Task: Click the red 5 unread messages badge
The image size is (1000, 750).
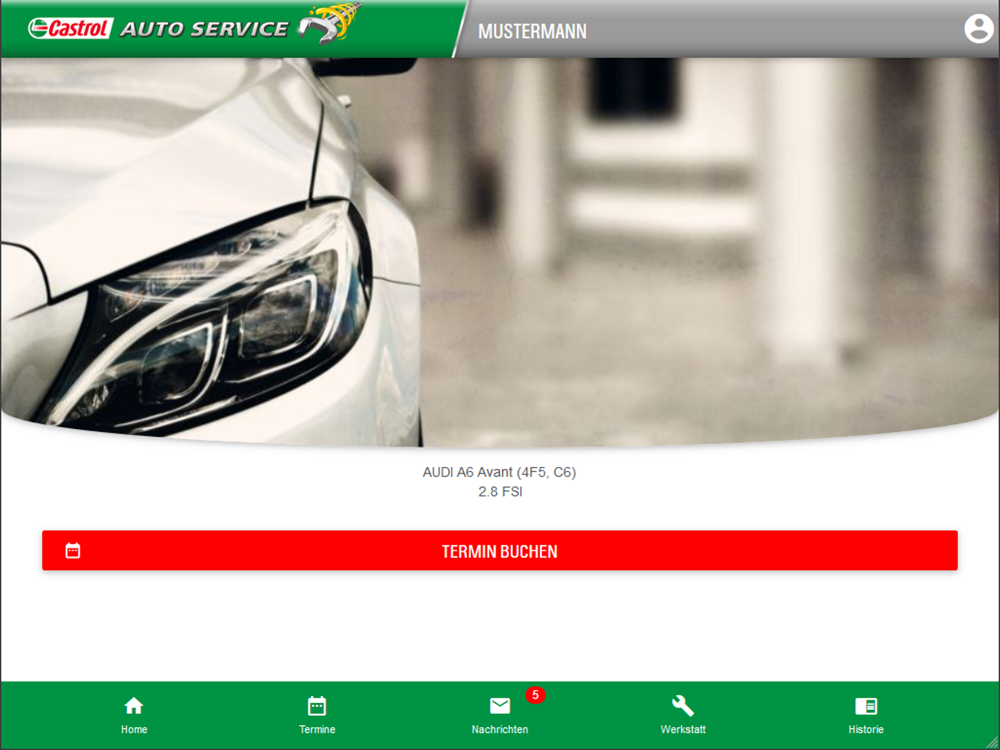Action: tap(535, 695)
